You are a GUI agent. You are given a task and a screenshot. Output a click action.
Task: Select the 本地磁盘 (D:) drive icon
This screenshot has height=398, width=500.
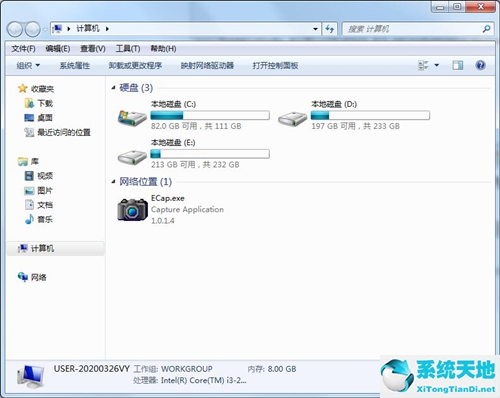click(x=292, y=118)
